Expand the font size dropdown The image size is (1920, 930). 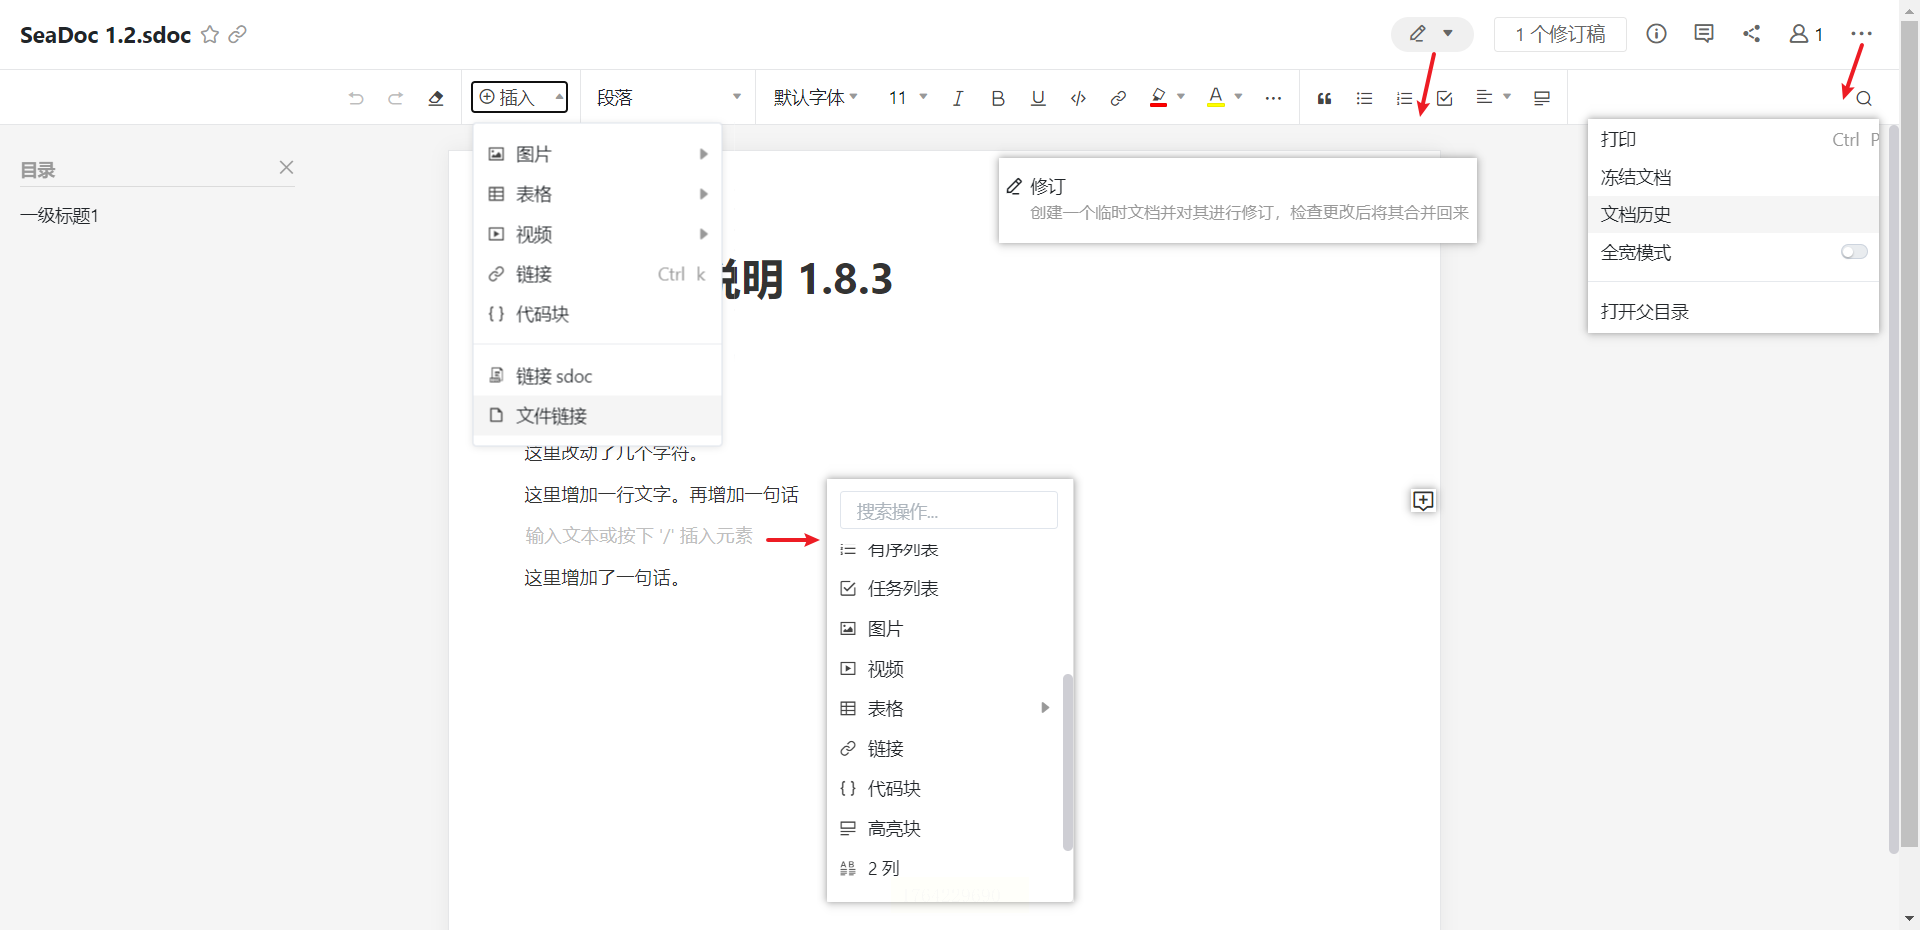pos(908,98)
